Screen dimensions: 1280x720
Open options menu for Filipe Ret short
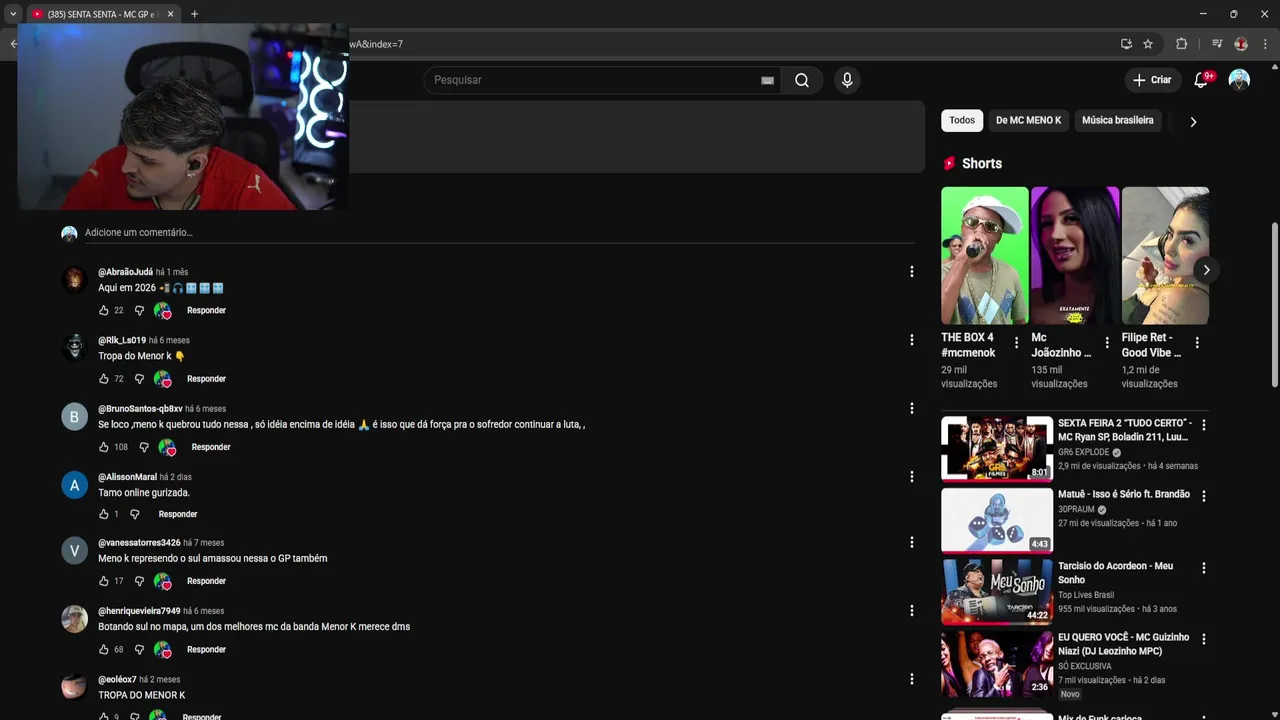[x=1197, y=343]
